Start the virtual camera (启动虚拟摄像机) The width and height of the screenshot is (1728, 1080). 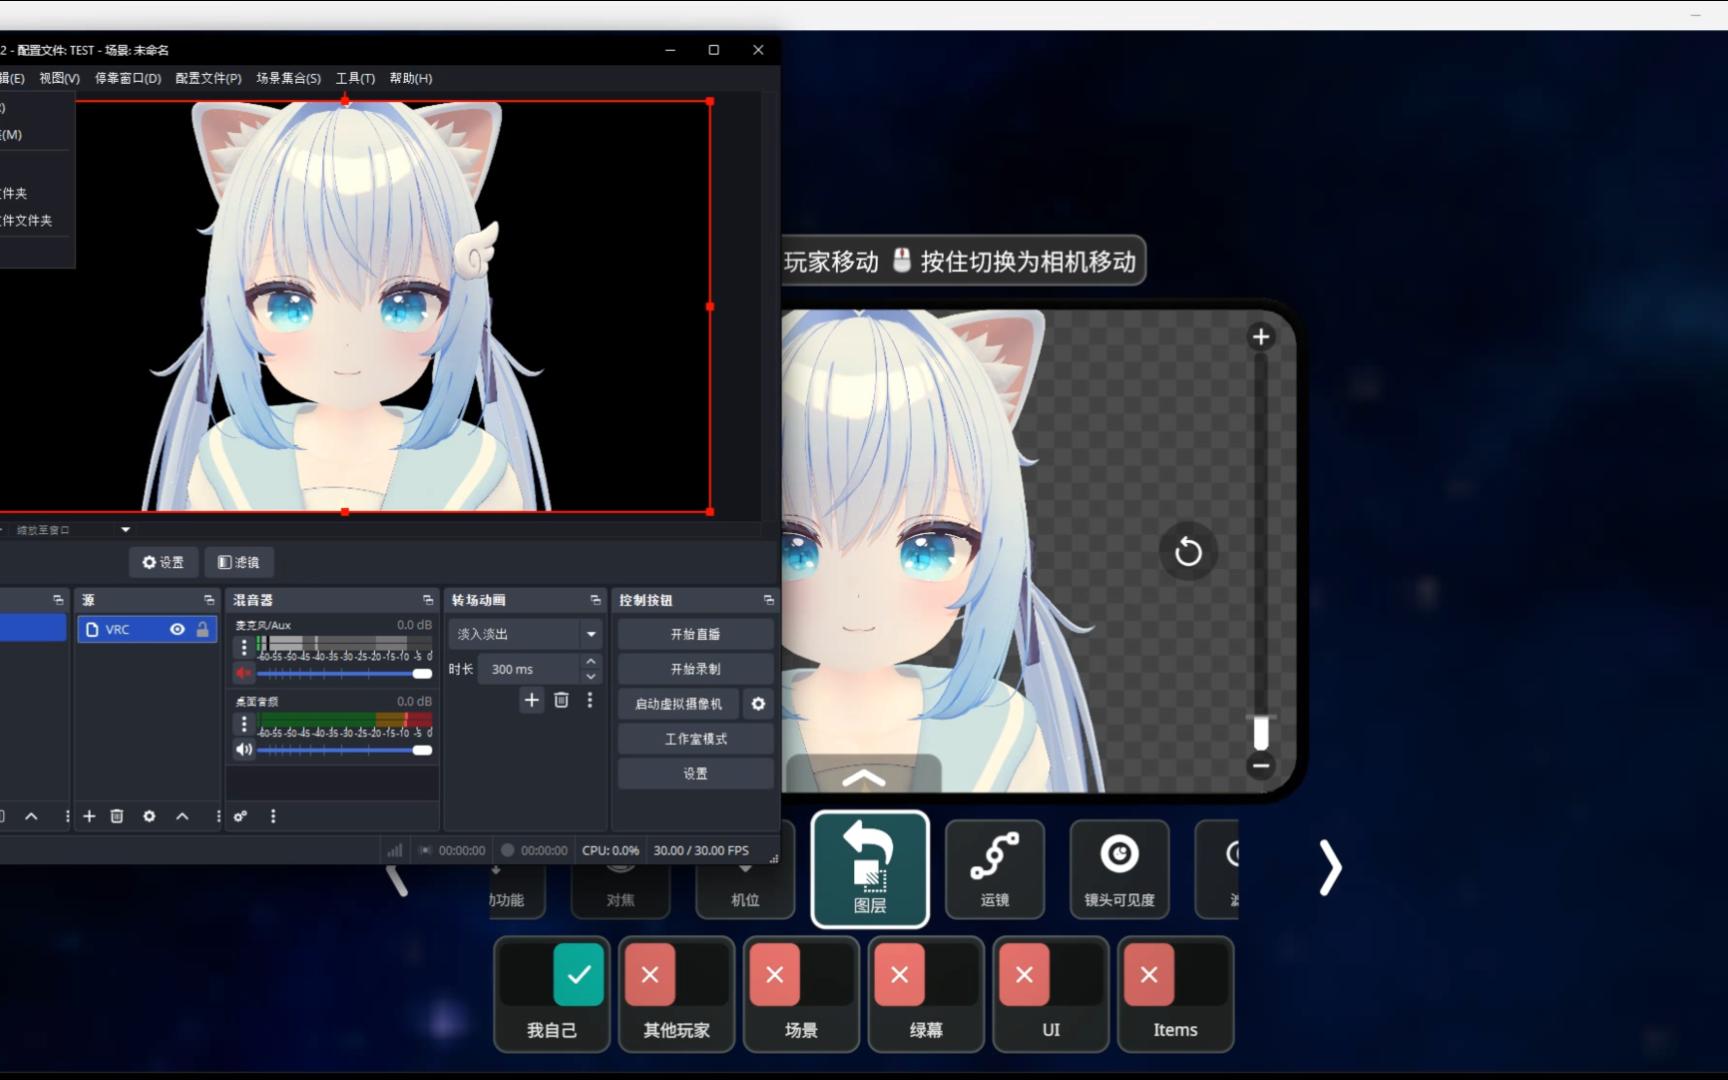click(678, 704)
